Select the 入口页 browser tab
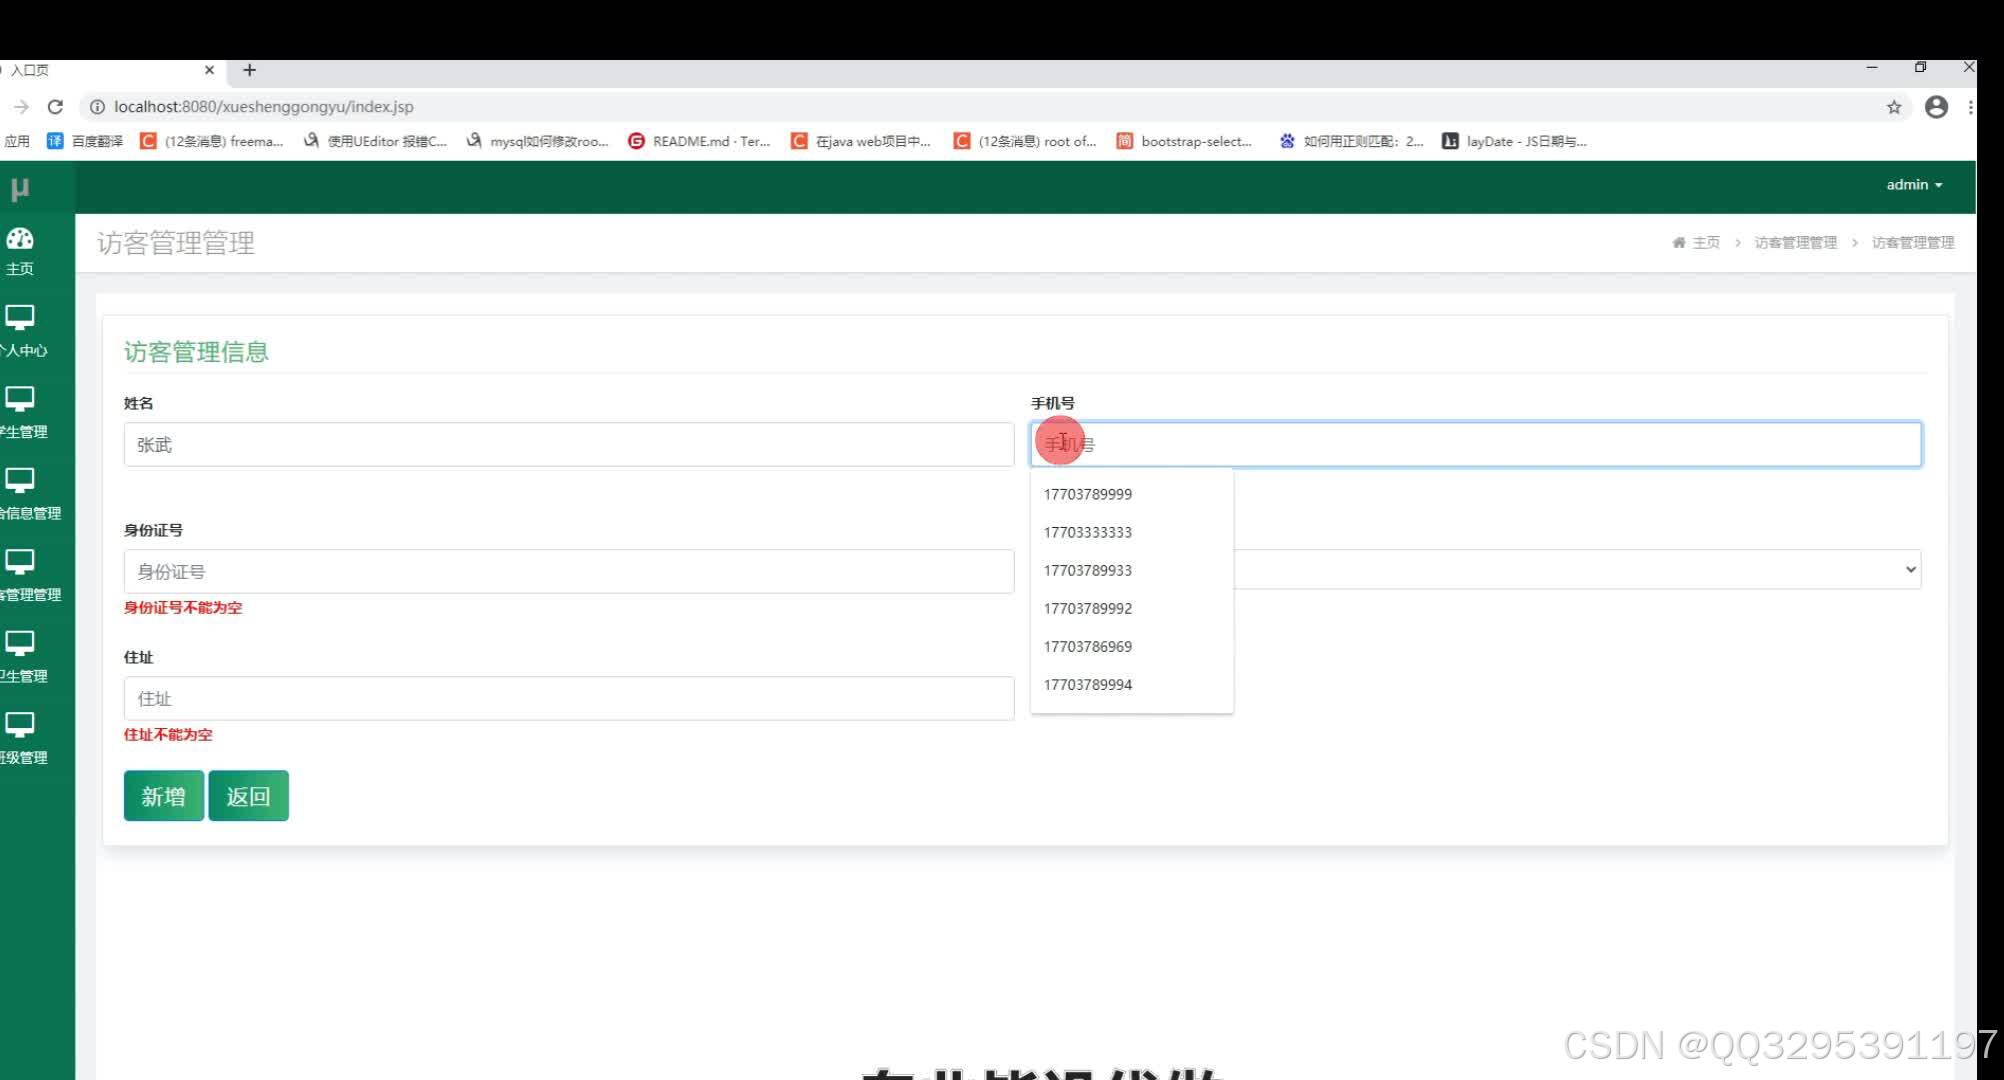The height and width of the screenshot is (1080, 2004). pos(110,70)
